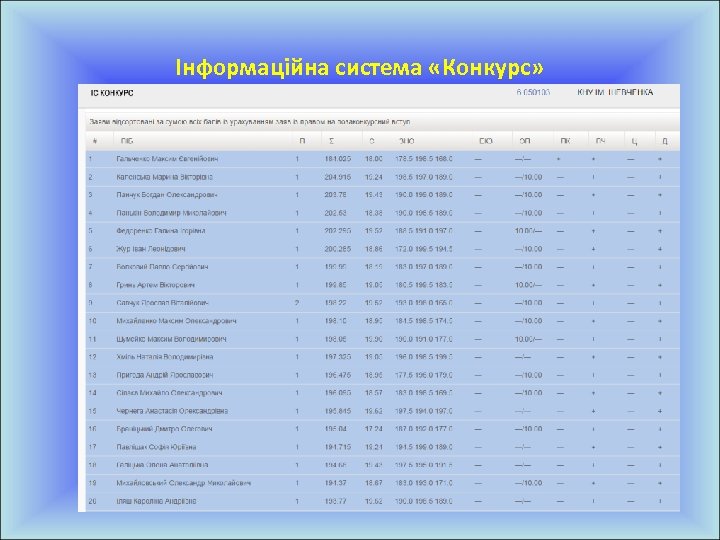Image resolution: width=720 pixels, height=540 pixels.
Task: Select applicant Павліщак Софія Юріївна
Action: coord(156,447)
